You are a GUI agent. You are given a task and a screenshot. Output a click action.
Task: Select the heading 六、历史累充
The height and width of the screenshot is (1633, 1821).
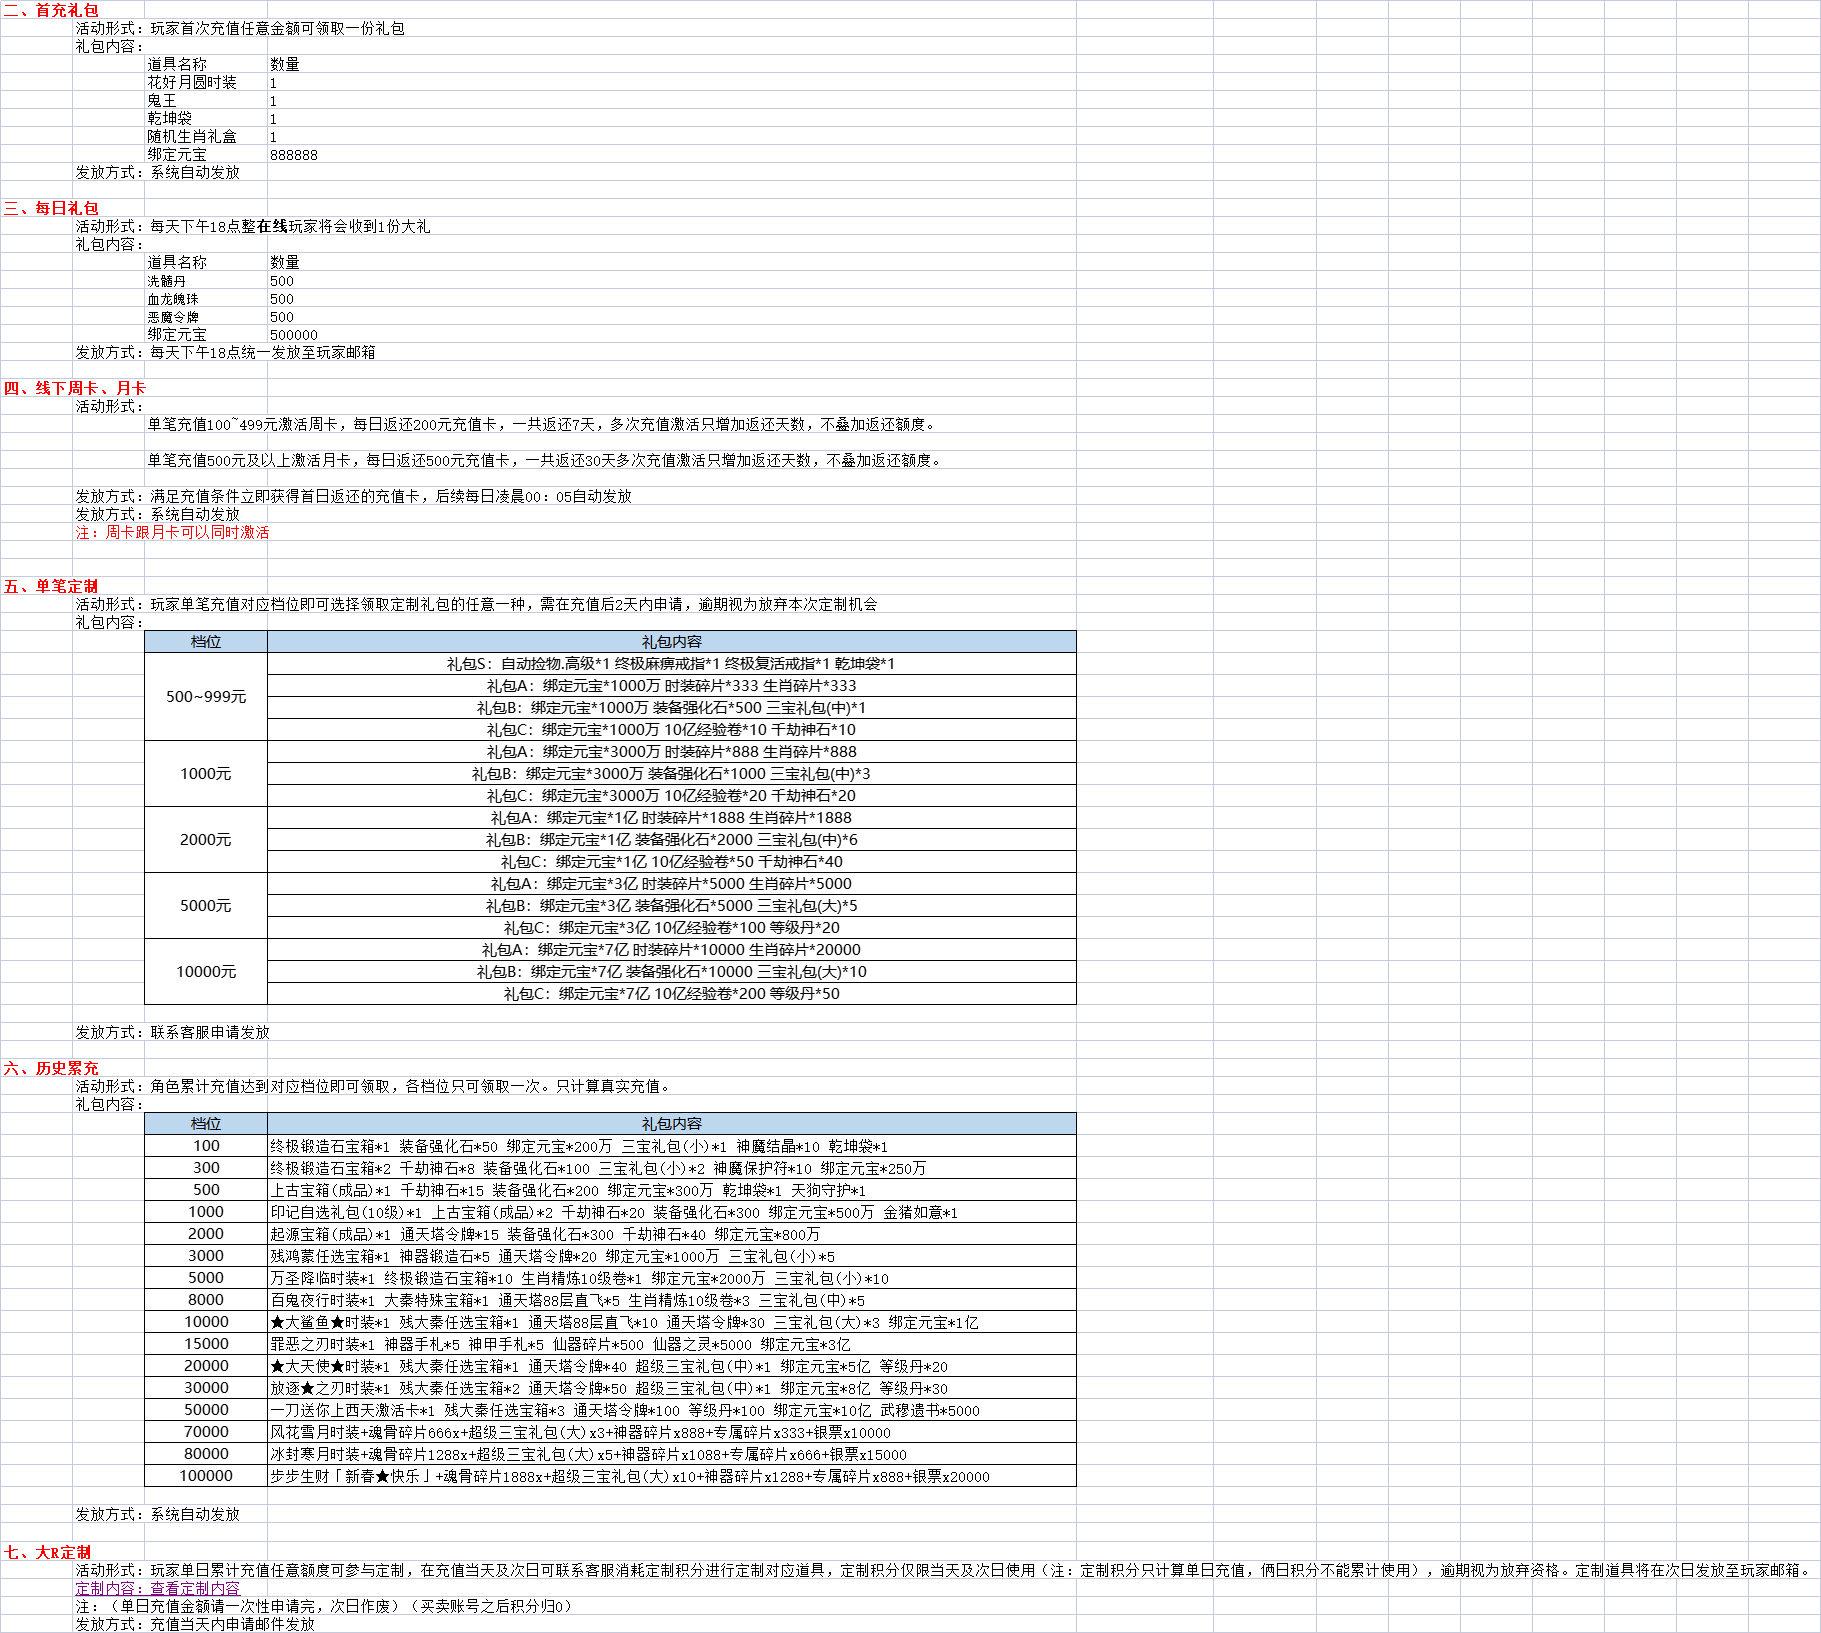click(51, 1068)
